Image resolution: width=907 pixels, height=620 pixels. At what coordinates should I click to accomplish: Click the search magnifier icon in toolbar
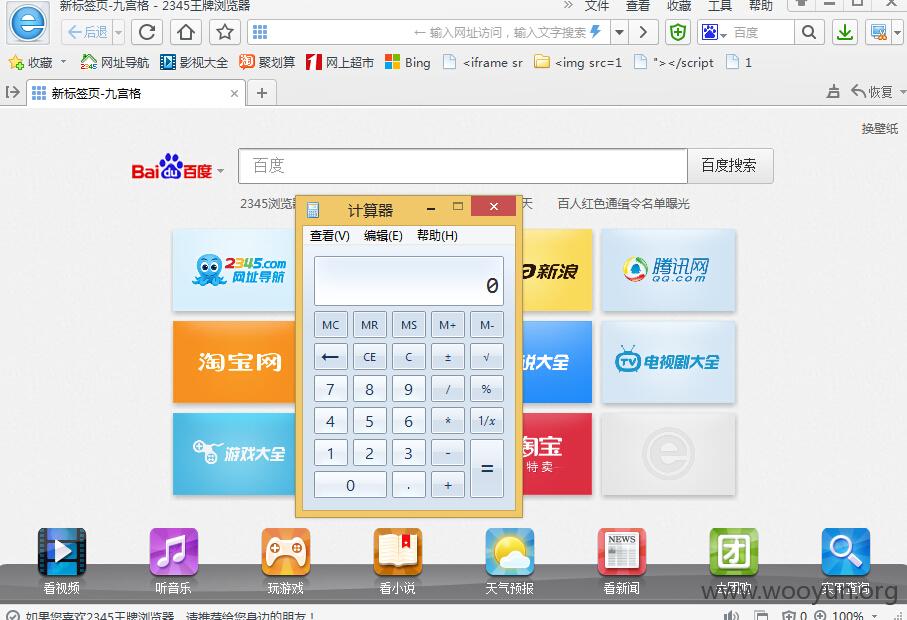point(809,32)
